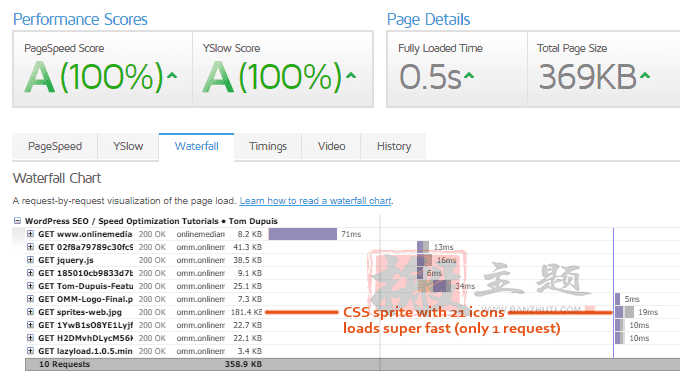The width and height of the screenshot is (680, 392).
Task: Expand the GET 185010cb9833d7b request row
Action: tap(30, 273)
